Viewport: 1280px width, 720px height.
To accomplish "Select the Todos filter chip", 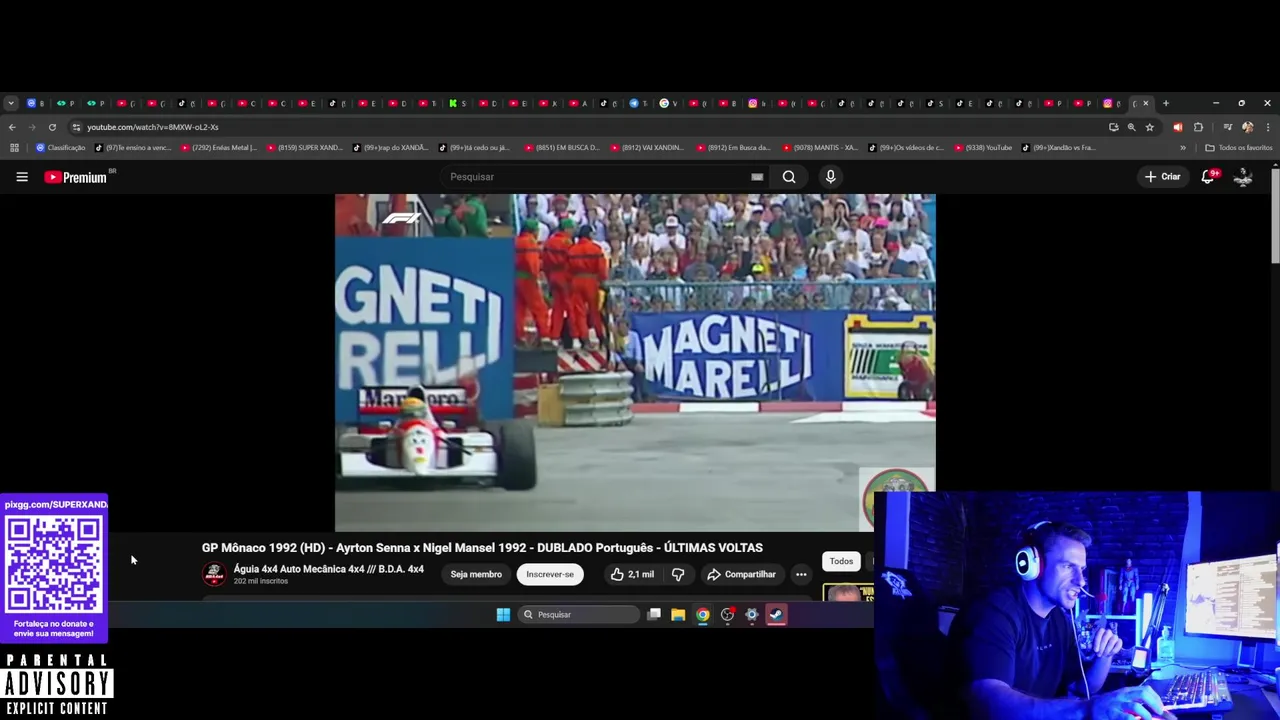I will coord(841,561).
